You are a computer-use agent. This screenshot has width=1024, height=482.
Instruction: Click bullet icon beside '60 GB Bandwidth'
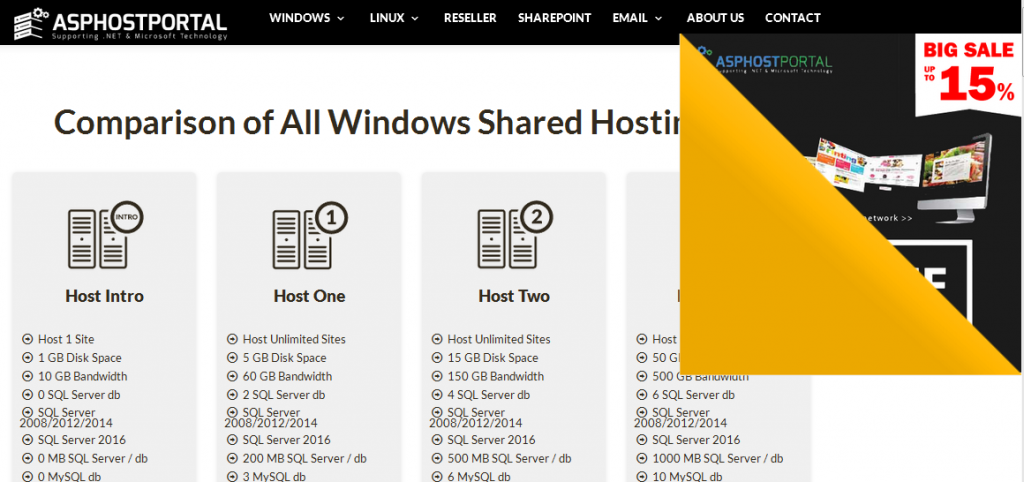point(232,376)
